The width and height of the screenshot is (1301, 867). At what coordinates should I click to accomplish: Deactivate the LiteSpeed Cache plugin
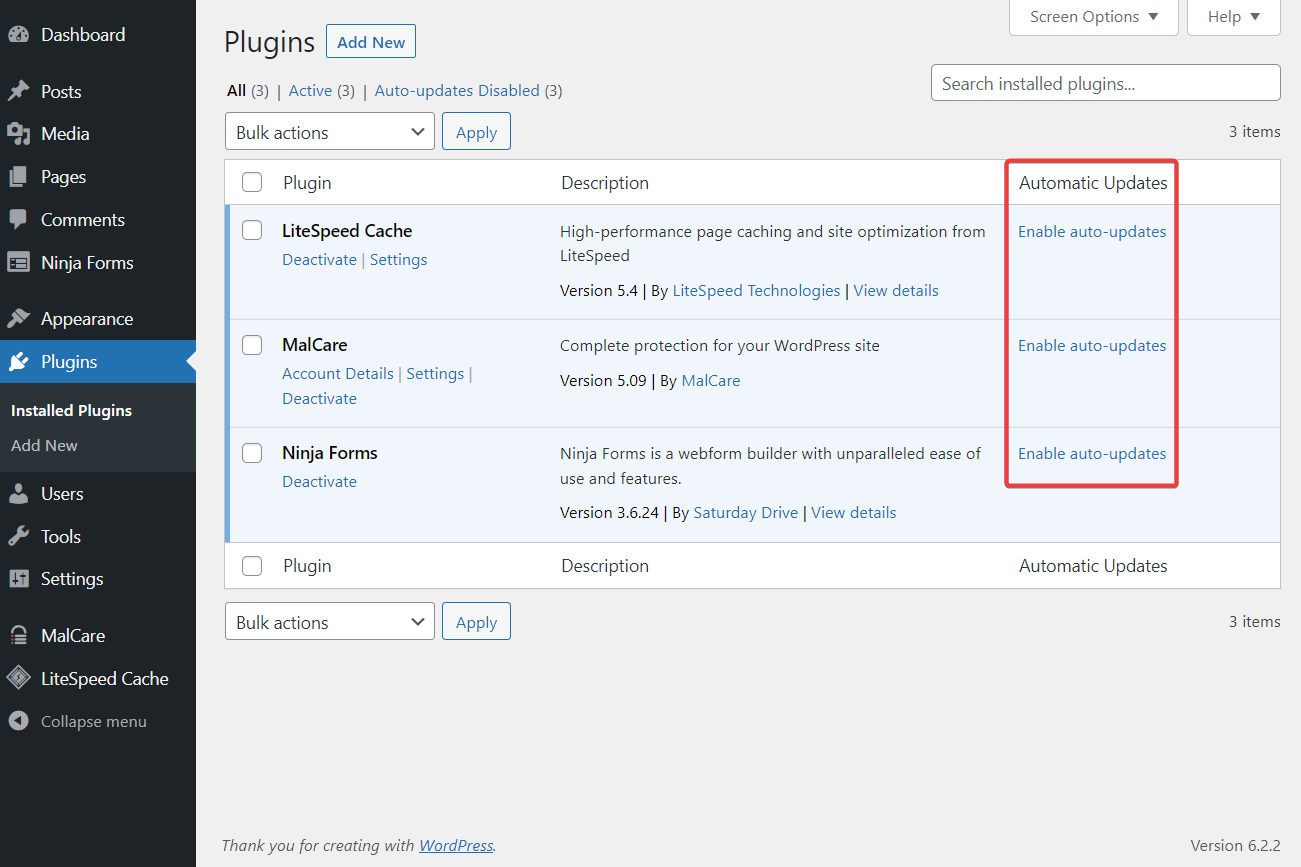pyautogui.click(x=319, y=260)
